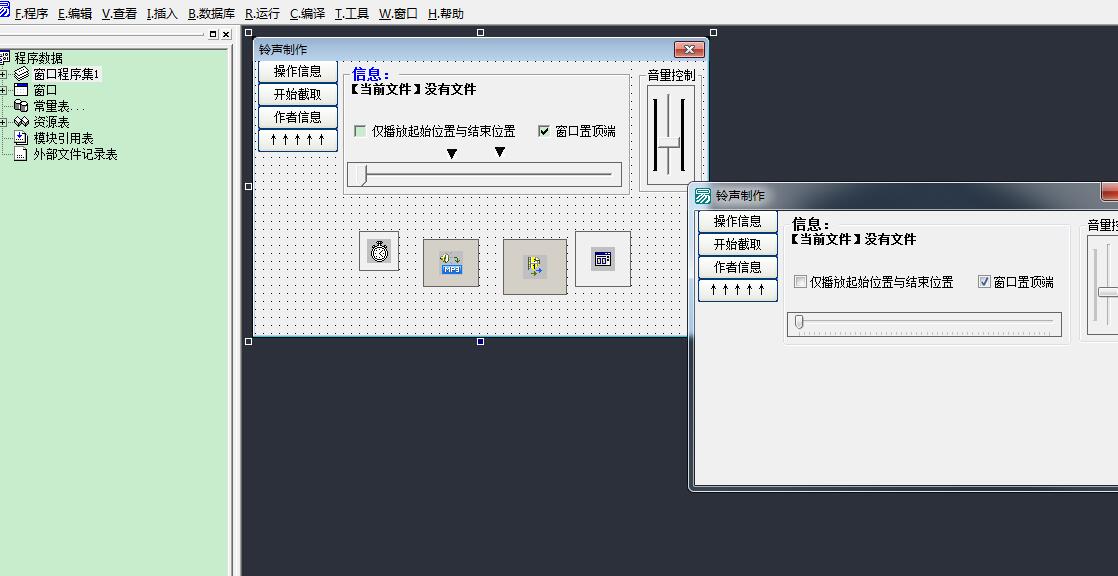Image resolution: width=1118 pixels, height=576 pixels.
Task: Open the E.编辑 menu
Action: coord(75,14)
